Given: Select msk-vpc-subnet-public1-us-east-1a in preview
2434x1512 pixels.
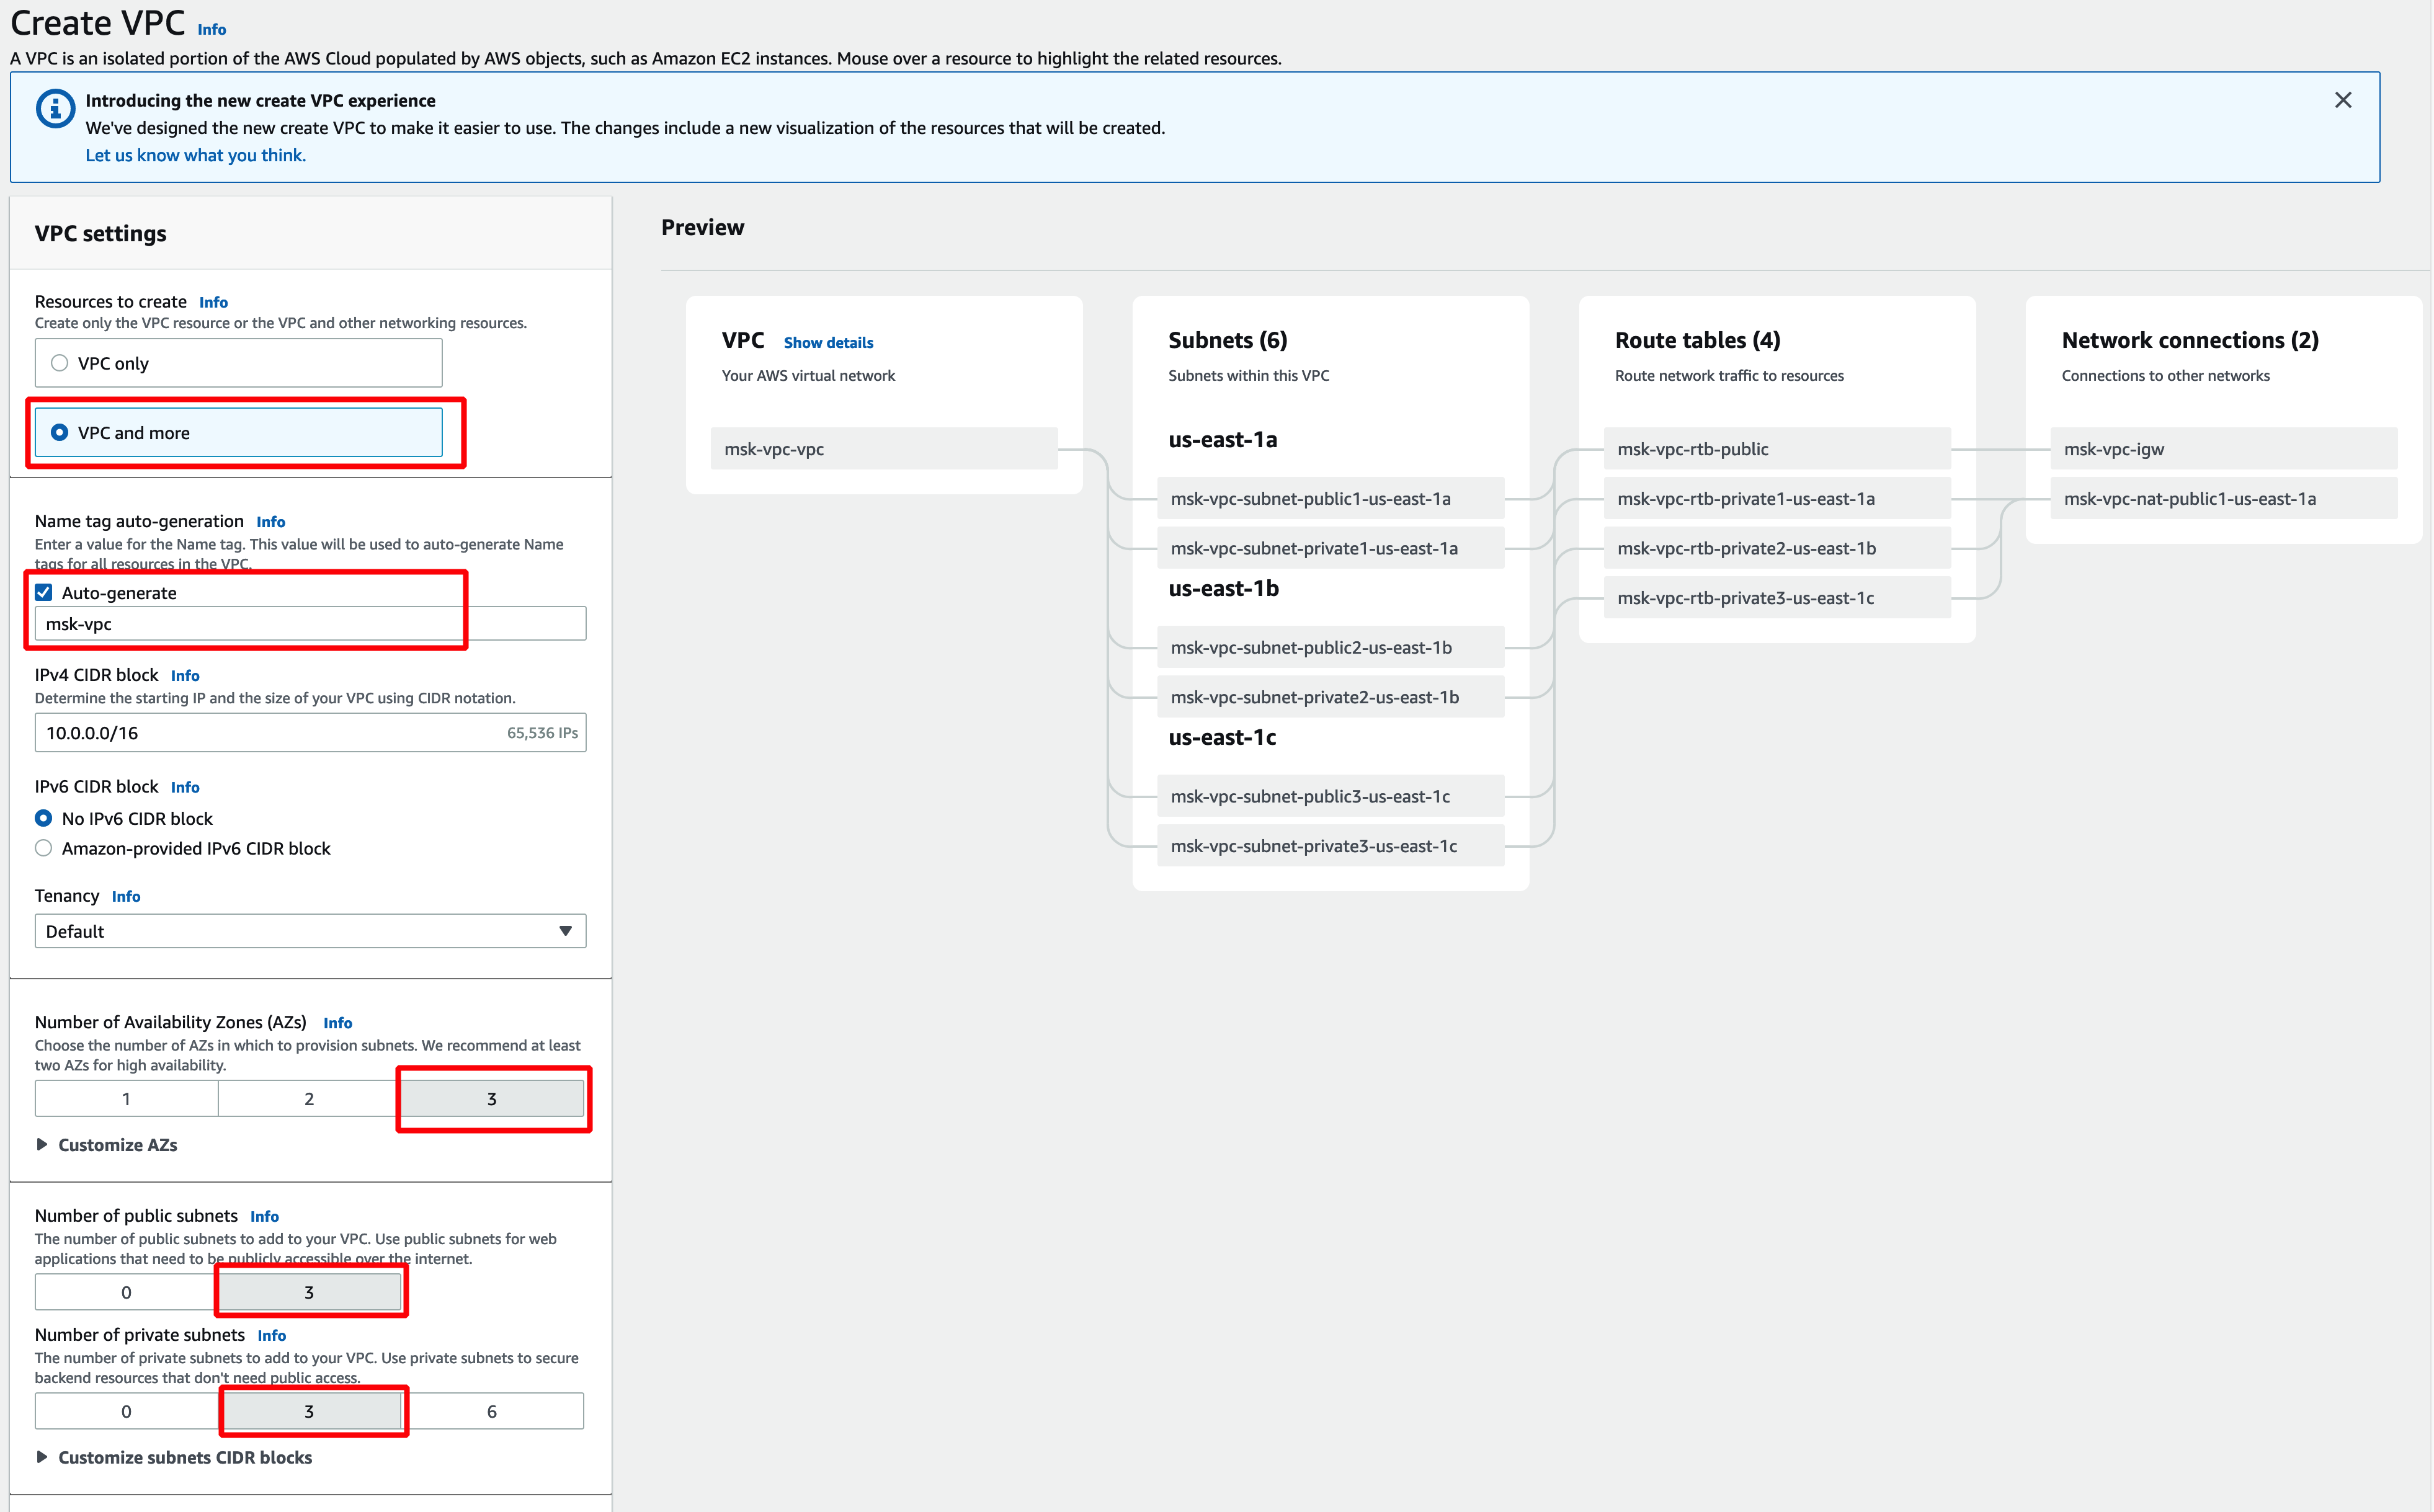Looking at the screenshot, I should [1330, 498].
